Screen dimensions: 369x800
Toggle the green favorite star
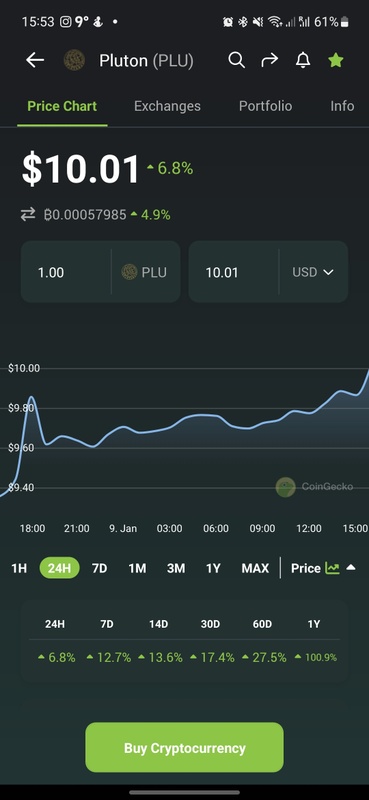tap(336, 60)
